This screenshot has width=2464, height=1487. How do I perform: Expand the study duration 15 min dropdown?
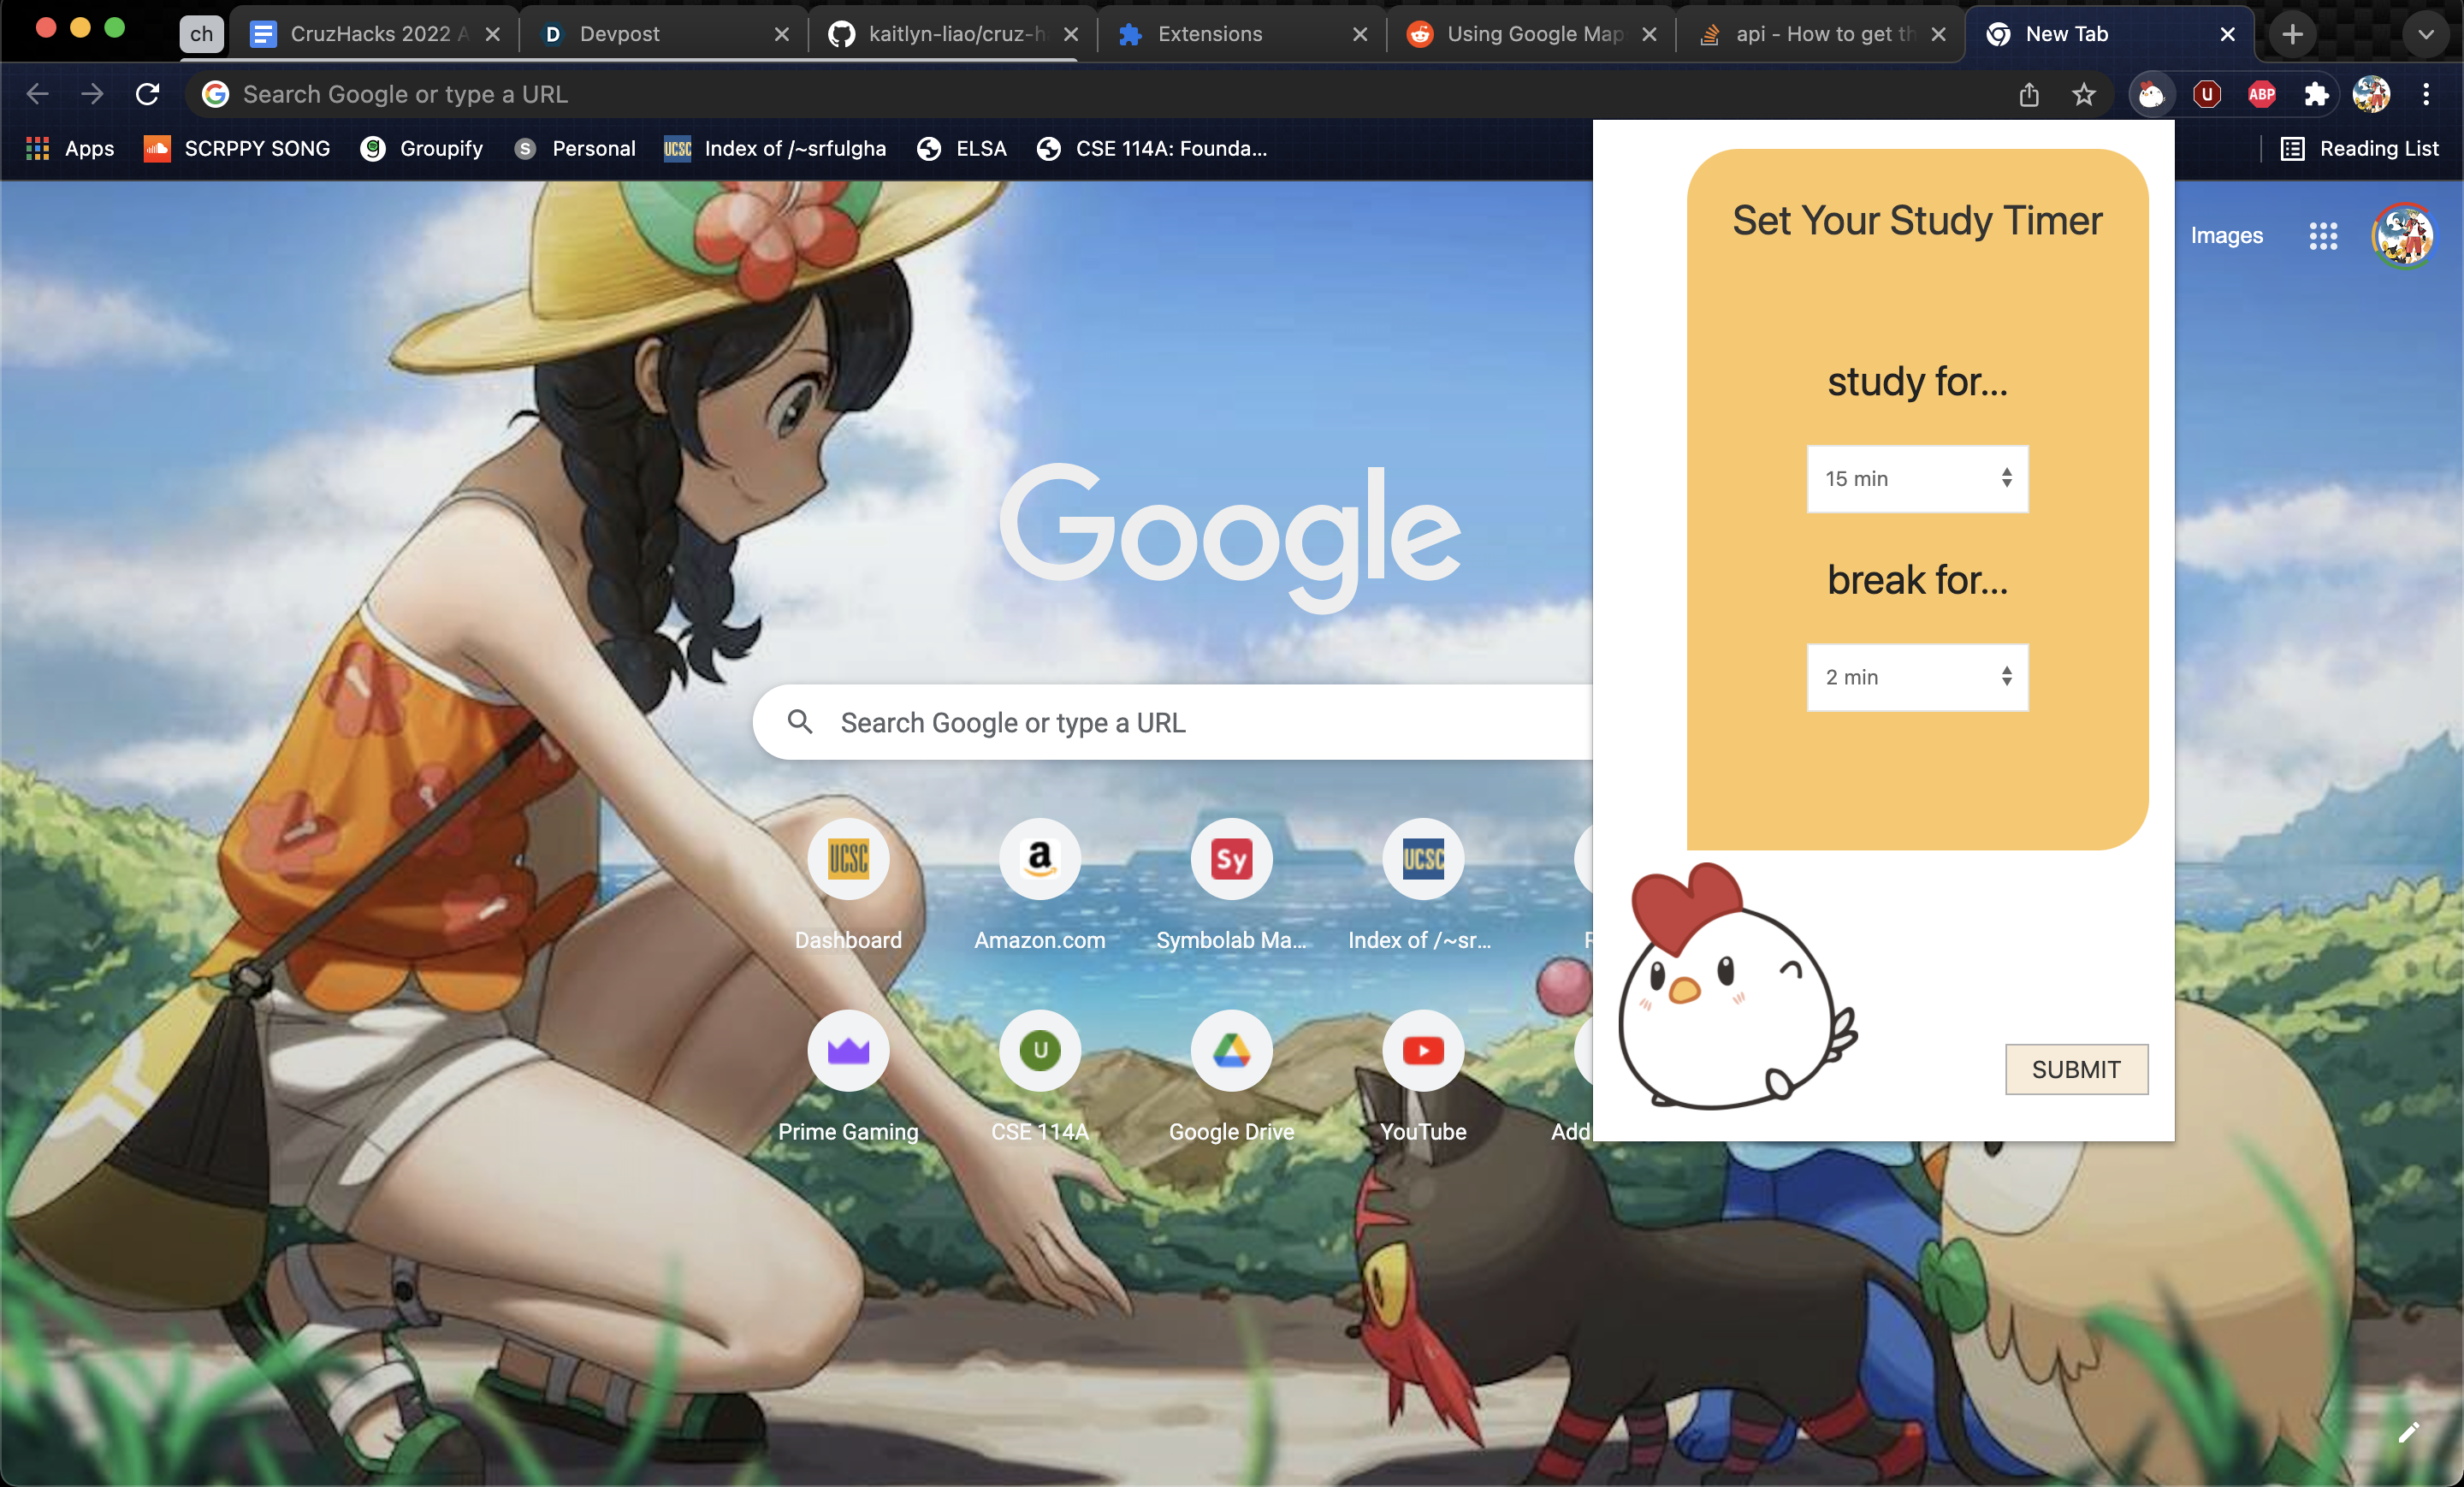coord(1917,479)
